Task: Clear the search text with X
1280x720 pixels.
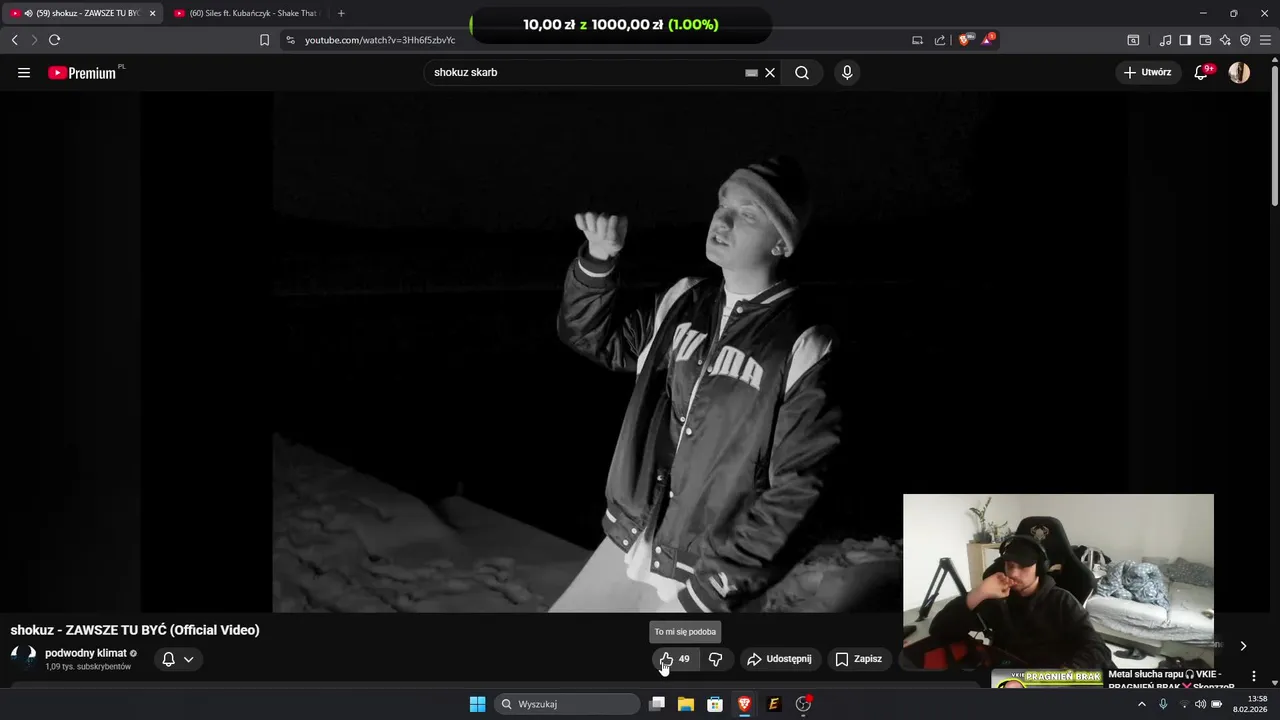Action: tap(770, 73)
